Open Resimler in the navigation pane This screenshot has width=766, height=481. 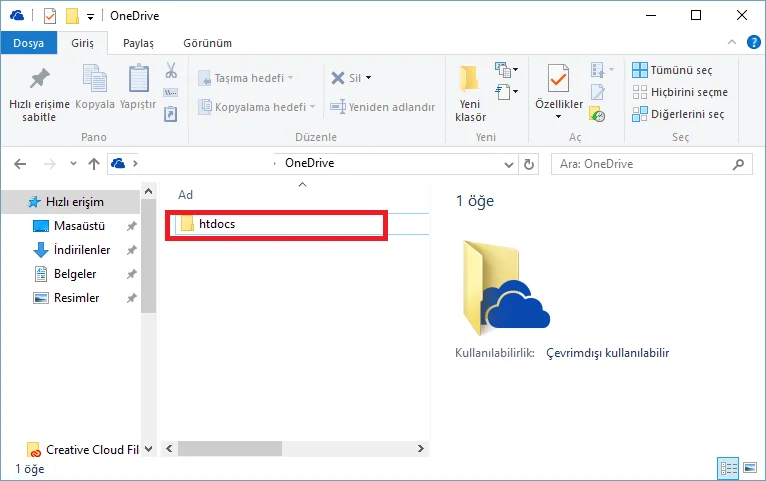click(x=76, y=298)
